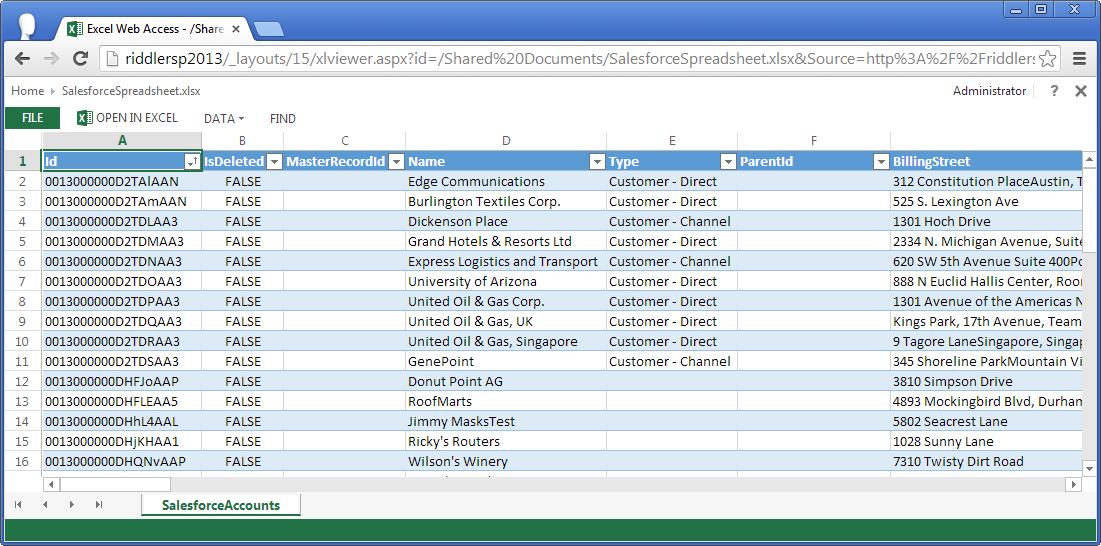1101x546 pixels.
Task: Click the Excel icon in Open in Excel
Action: click(85, 118)
